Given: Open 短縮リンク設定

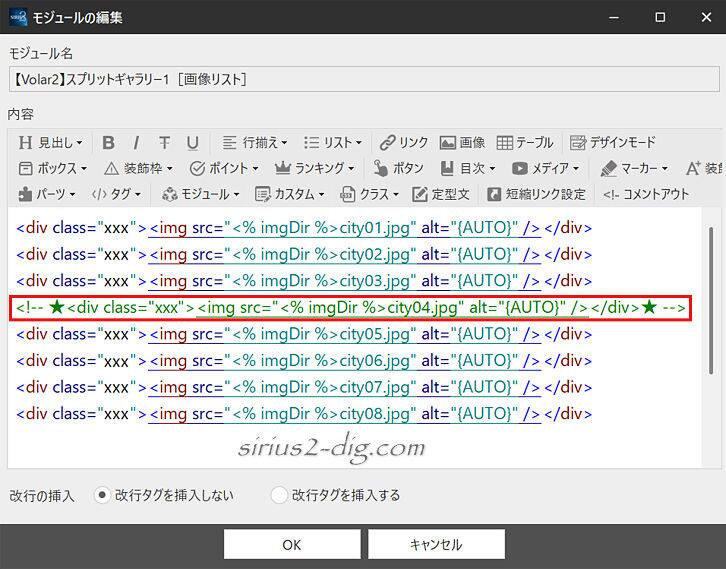Looking at the screenshot, I should (x=537, y=194).
